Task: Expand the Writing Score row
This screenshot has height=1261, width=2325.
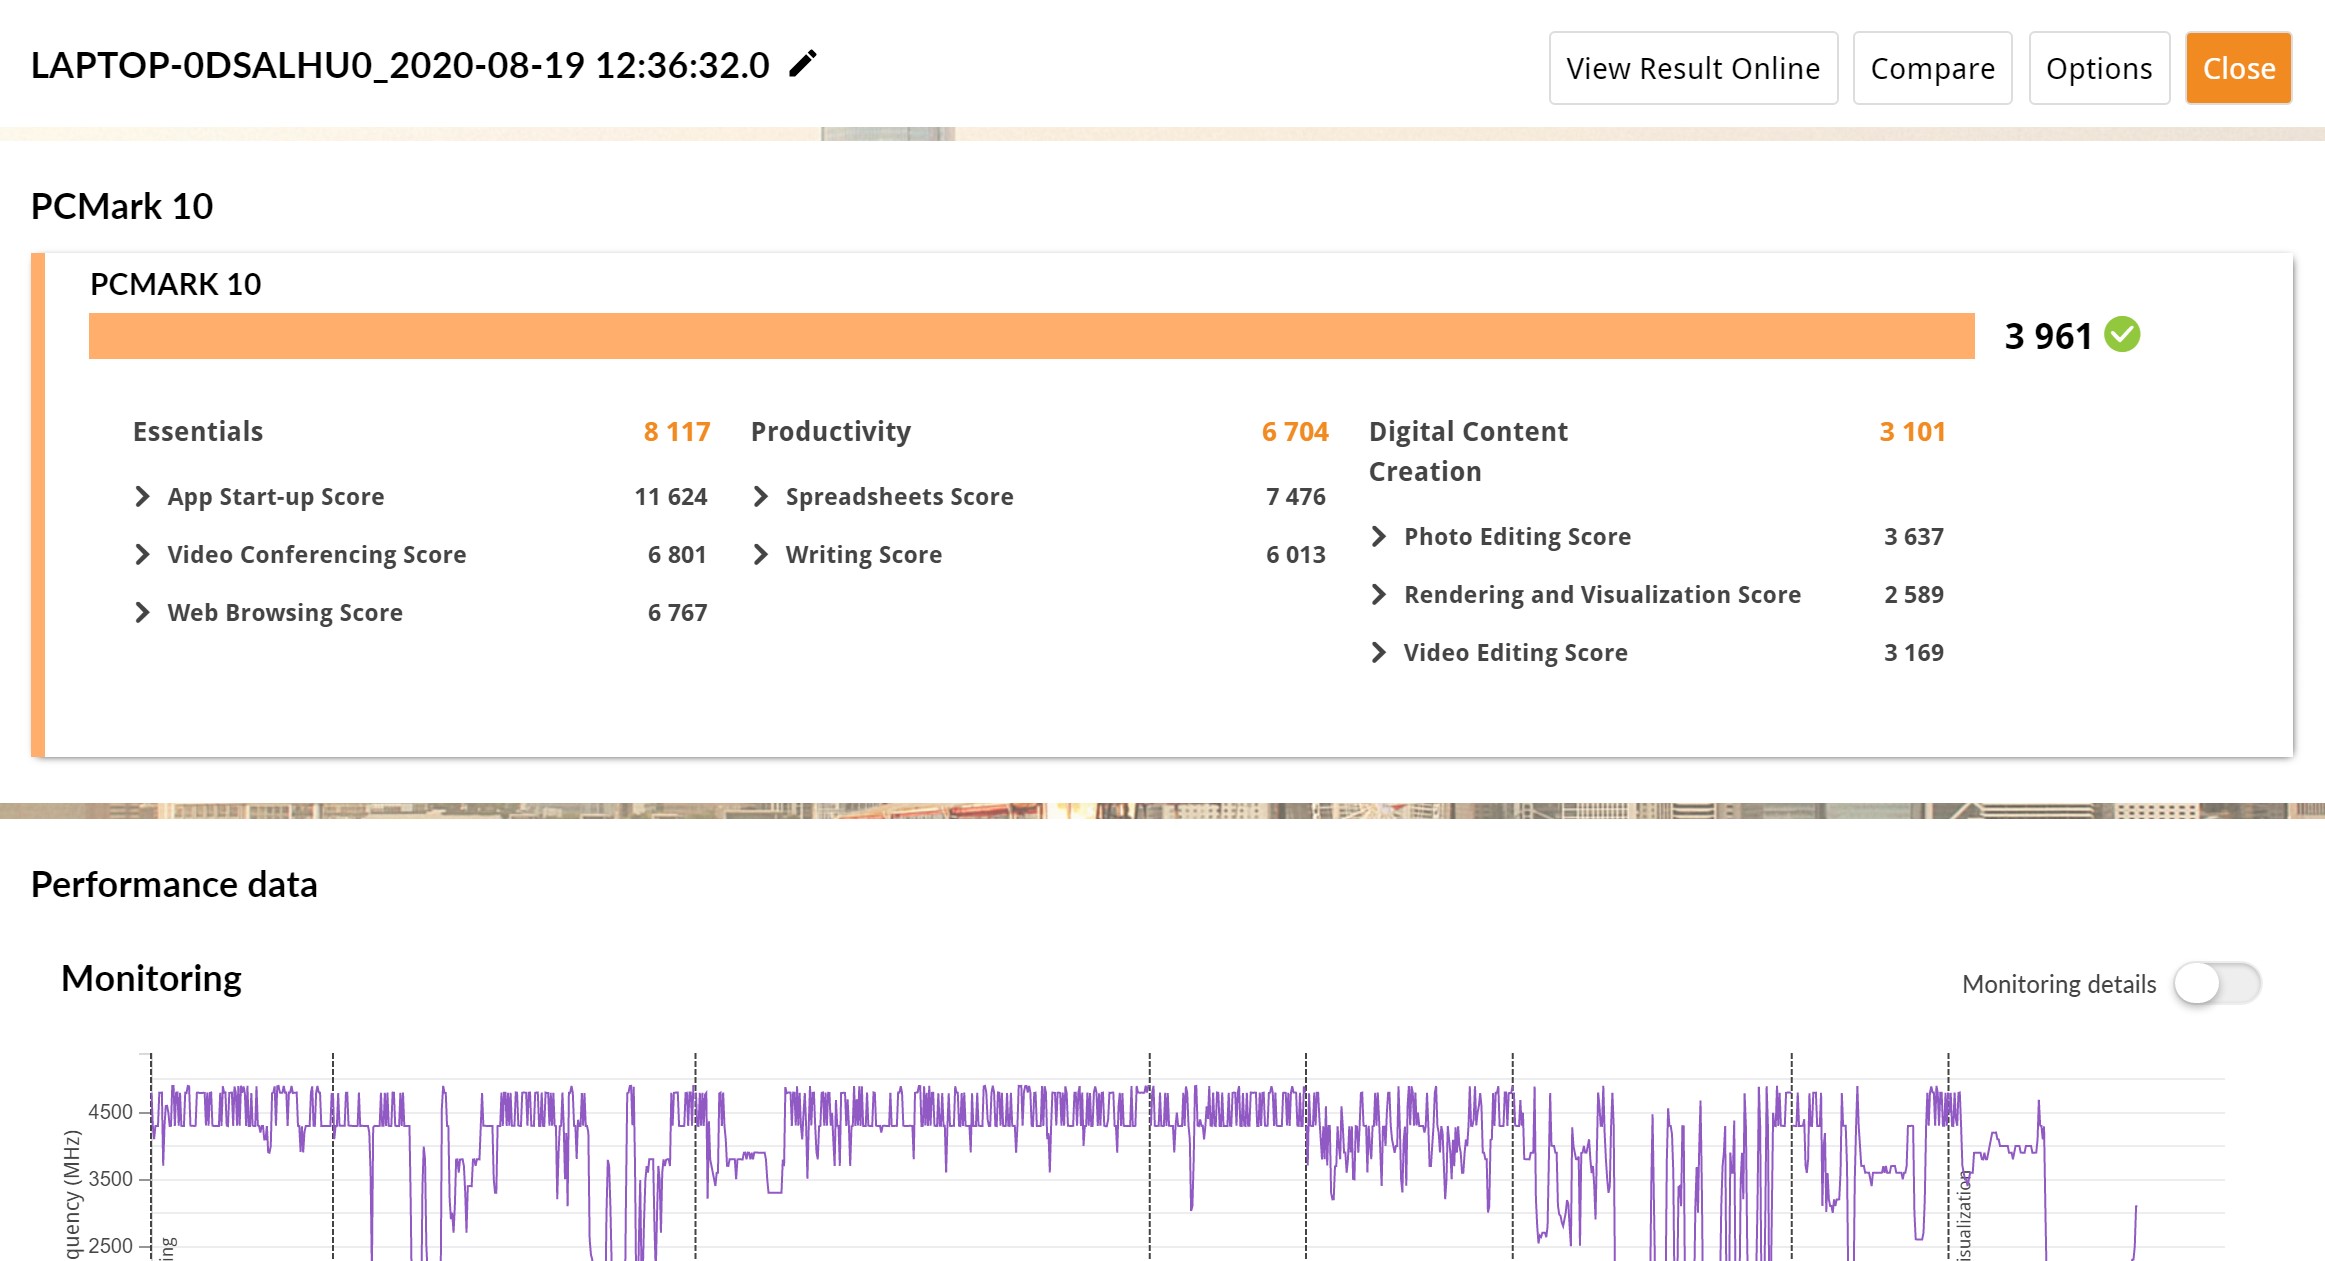Action: [x=760, y=554]
